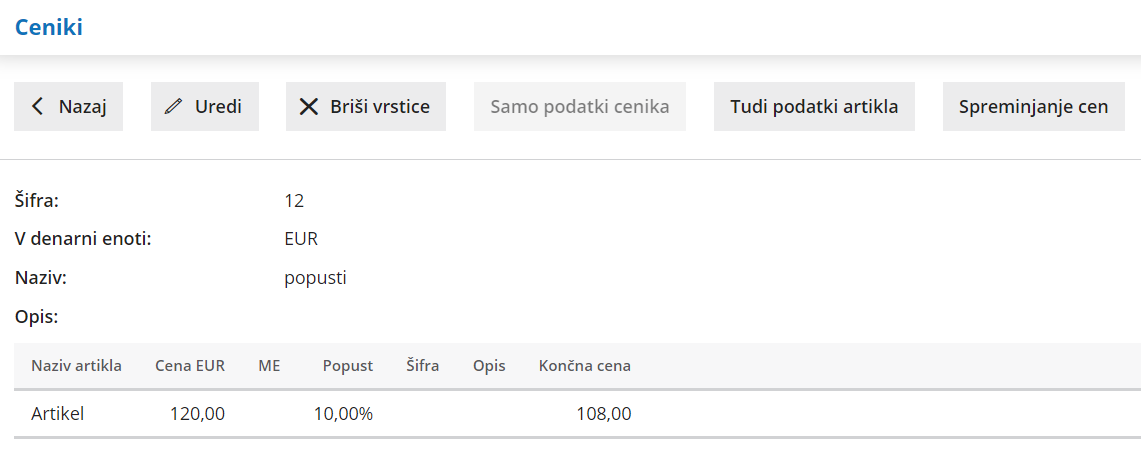
Task: Click the ME column header
Action: (x=269, y=366)
